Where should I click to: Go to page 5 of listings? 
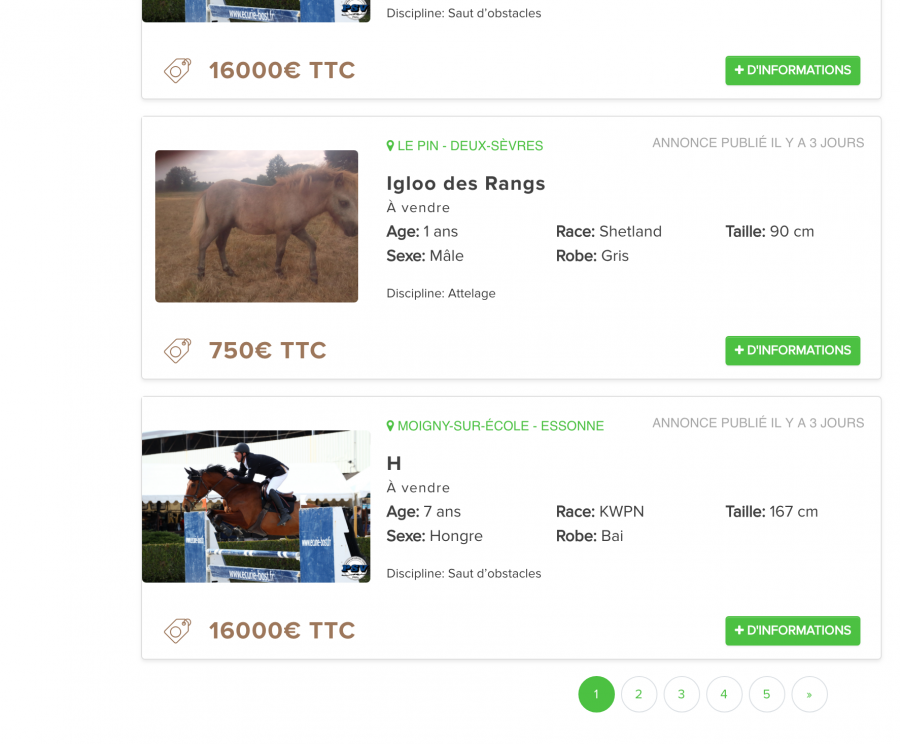[766, 695]
